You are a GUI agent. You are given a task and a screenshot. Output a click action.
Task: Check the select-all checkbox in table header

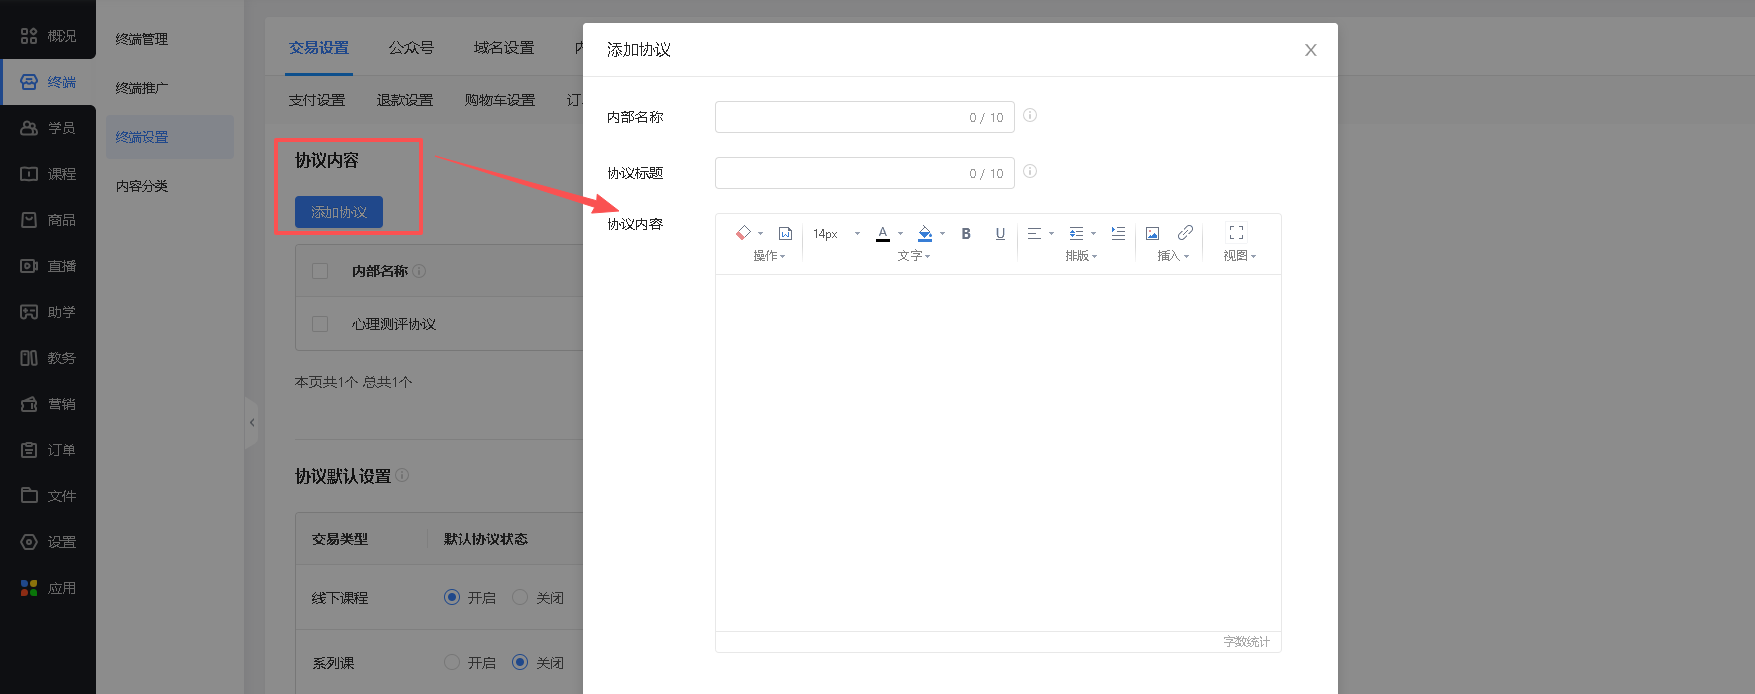click(x=320, y=271)
